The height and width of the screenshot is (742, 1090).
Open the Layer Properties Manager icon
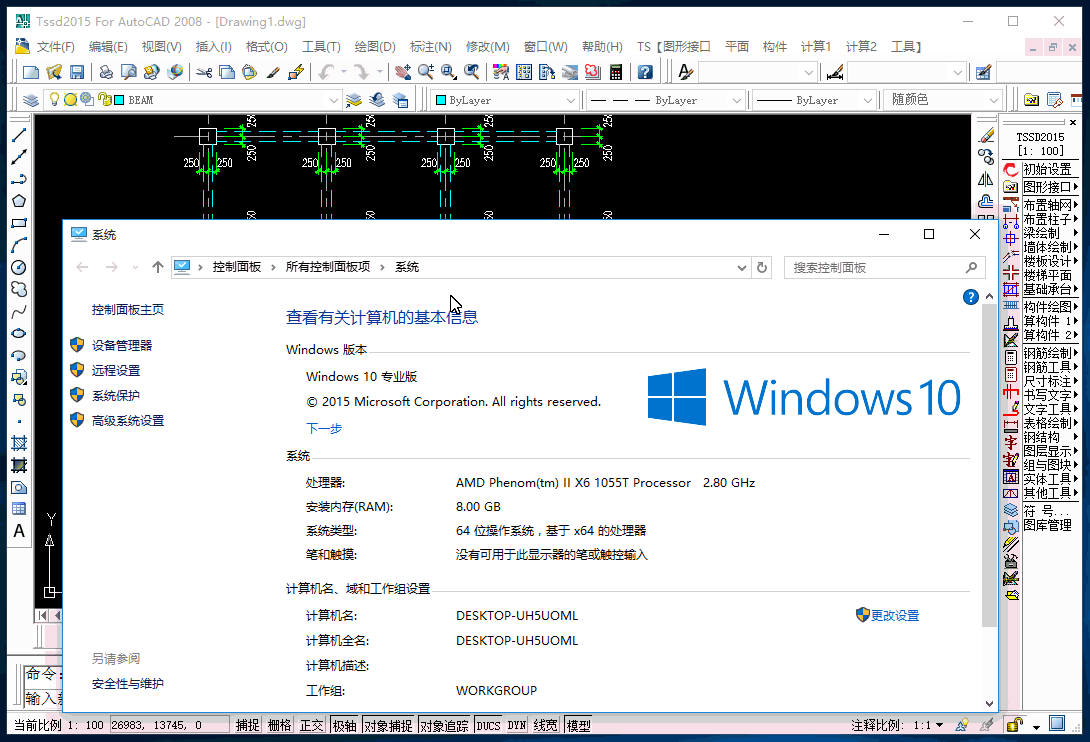[x=31, y=100]
